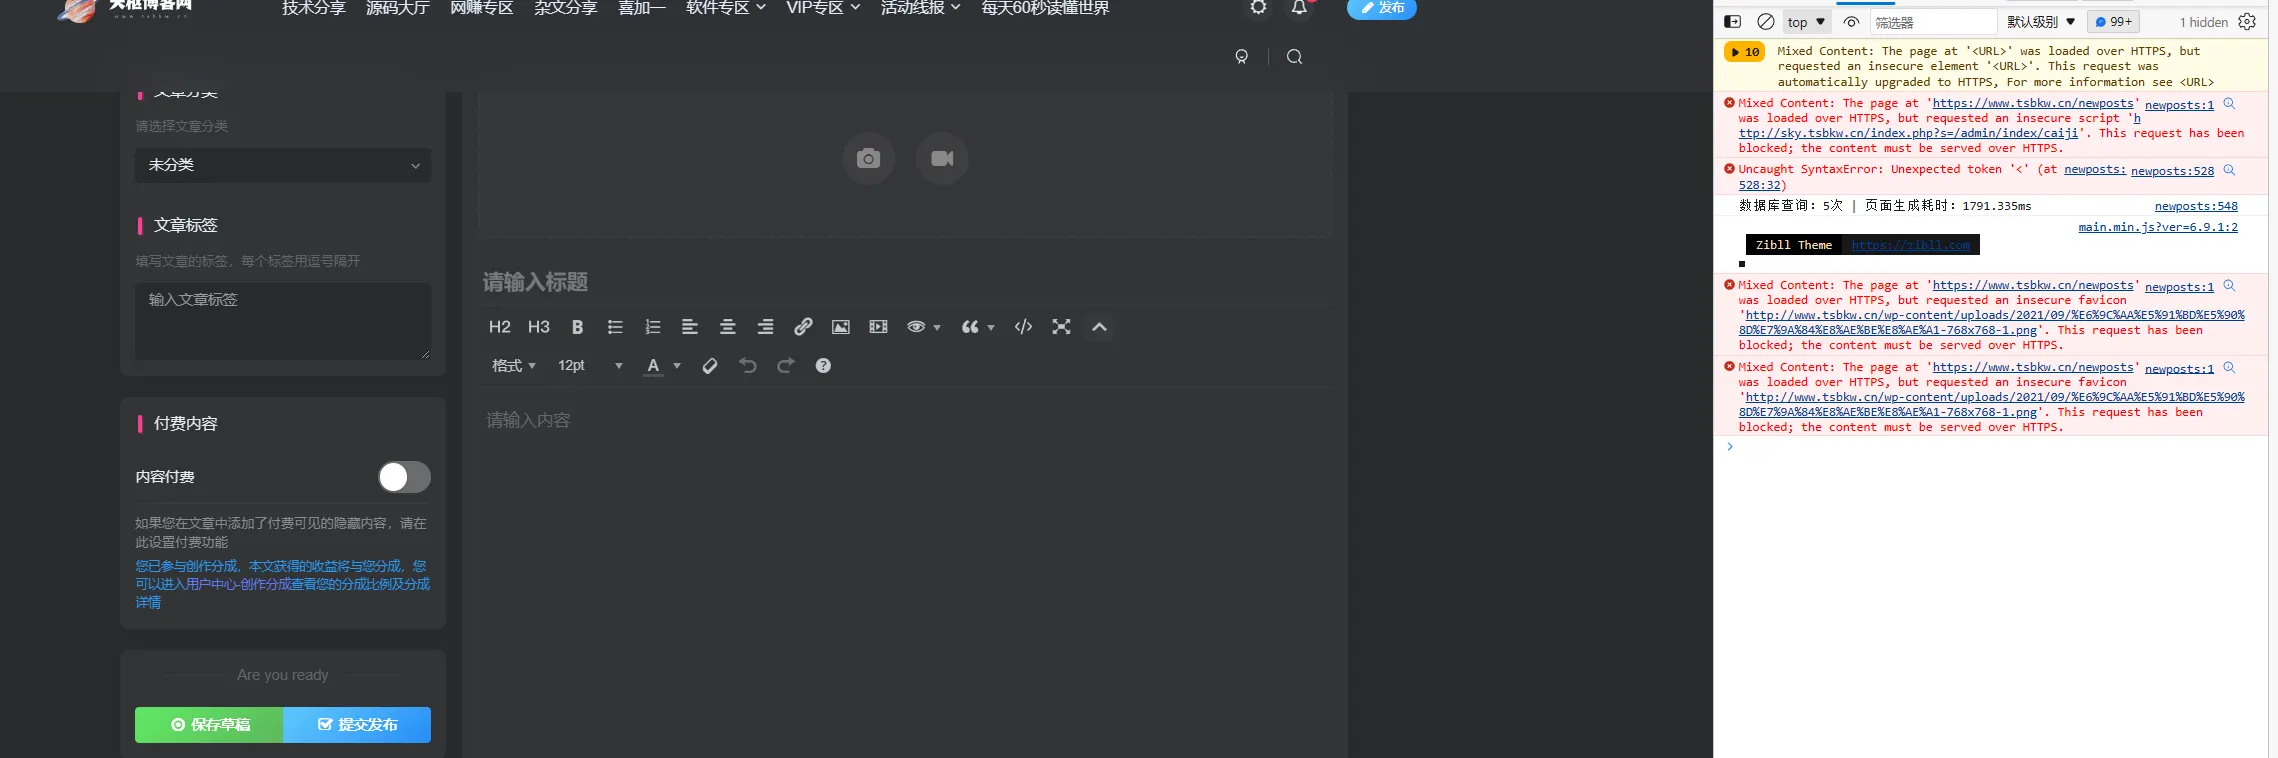Image resolution: width=2278 pixels, height=758 pixels.
Task: Apply the text color A button
Action: 653,366
